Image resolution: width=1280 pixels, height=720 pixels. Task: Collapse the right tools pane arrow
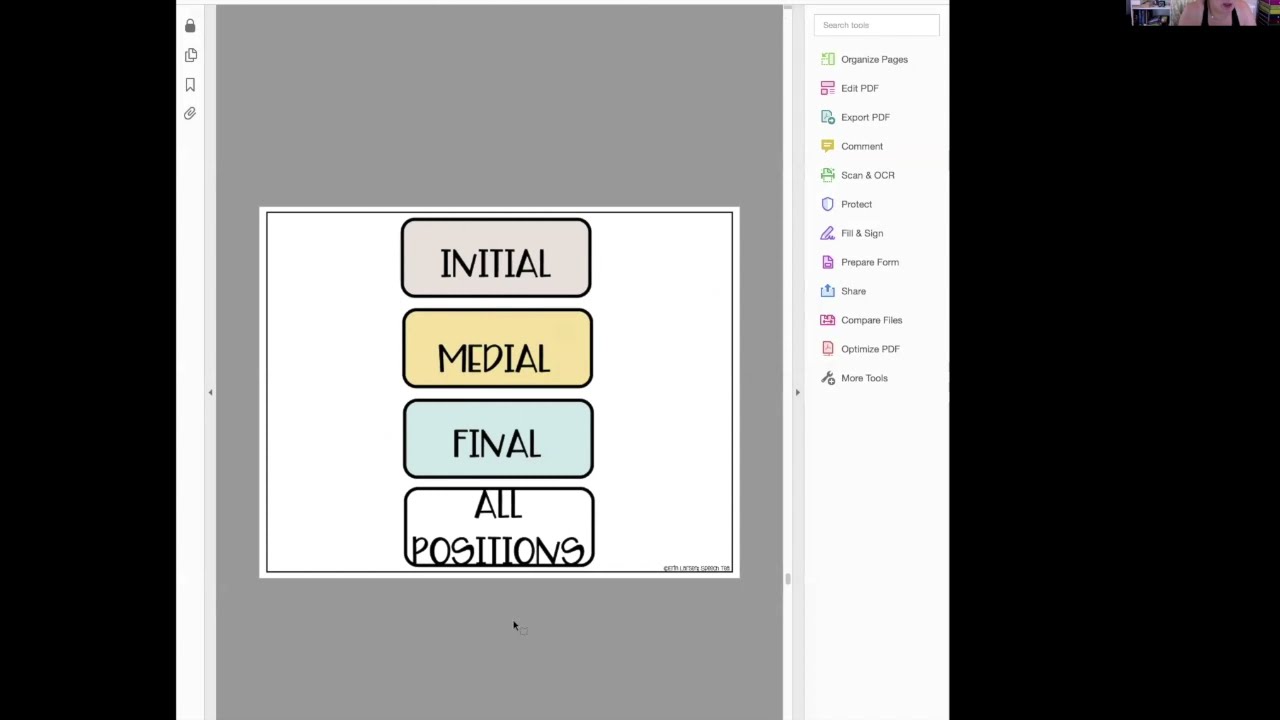[x=797, y=392]
